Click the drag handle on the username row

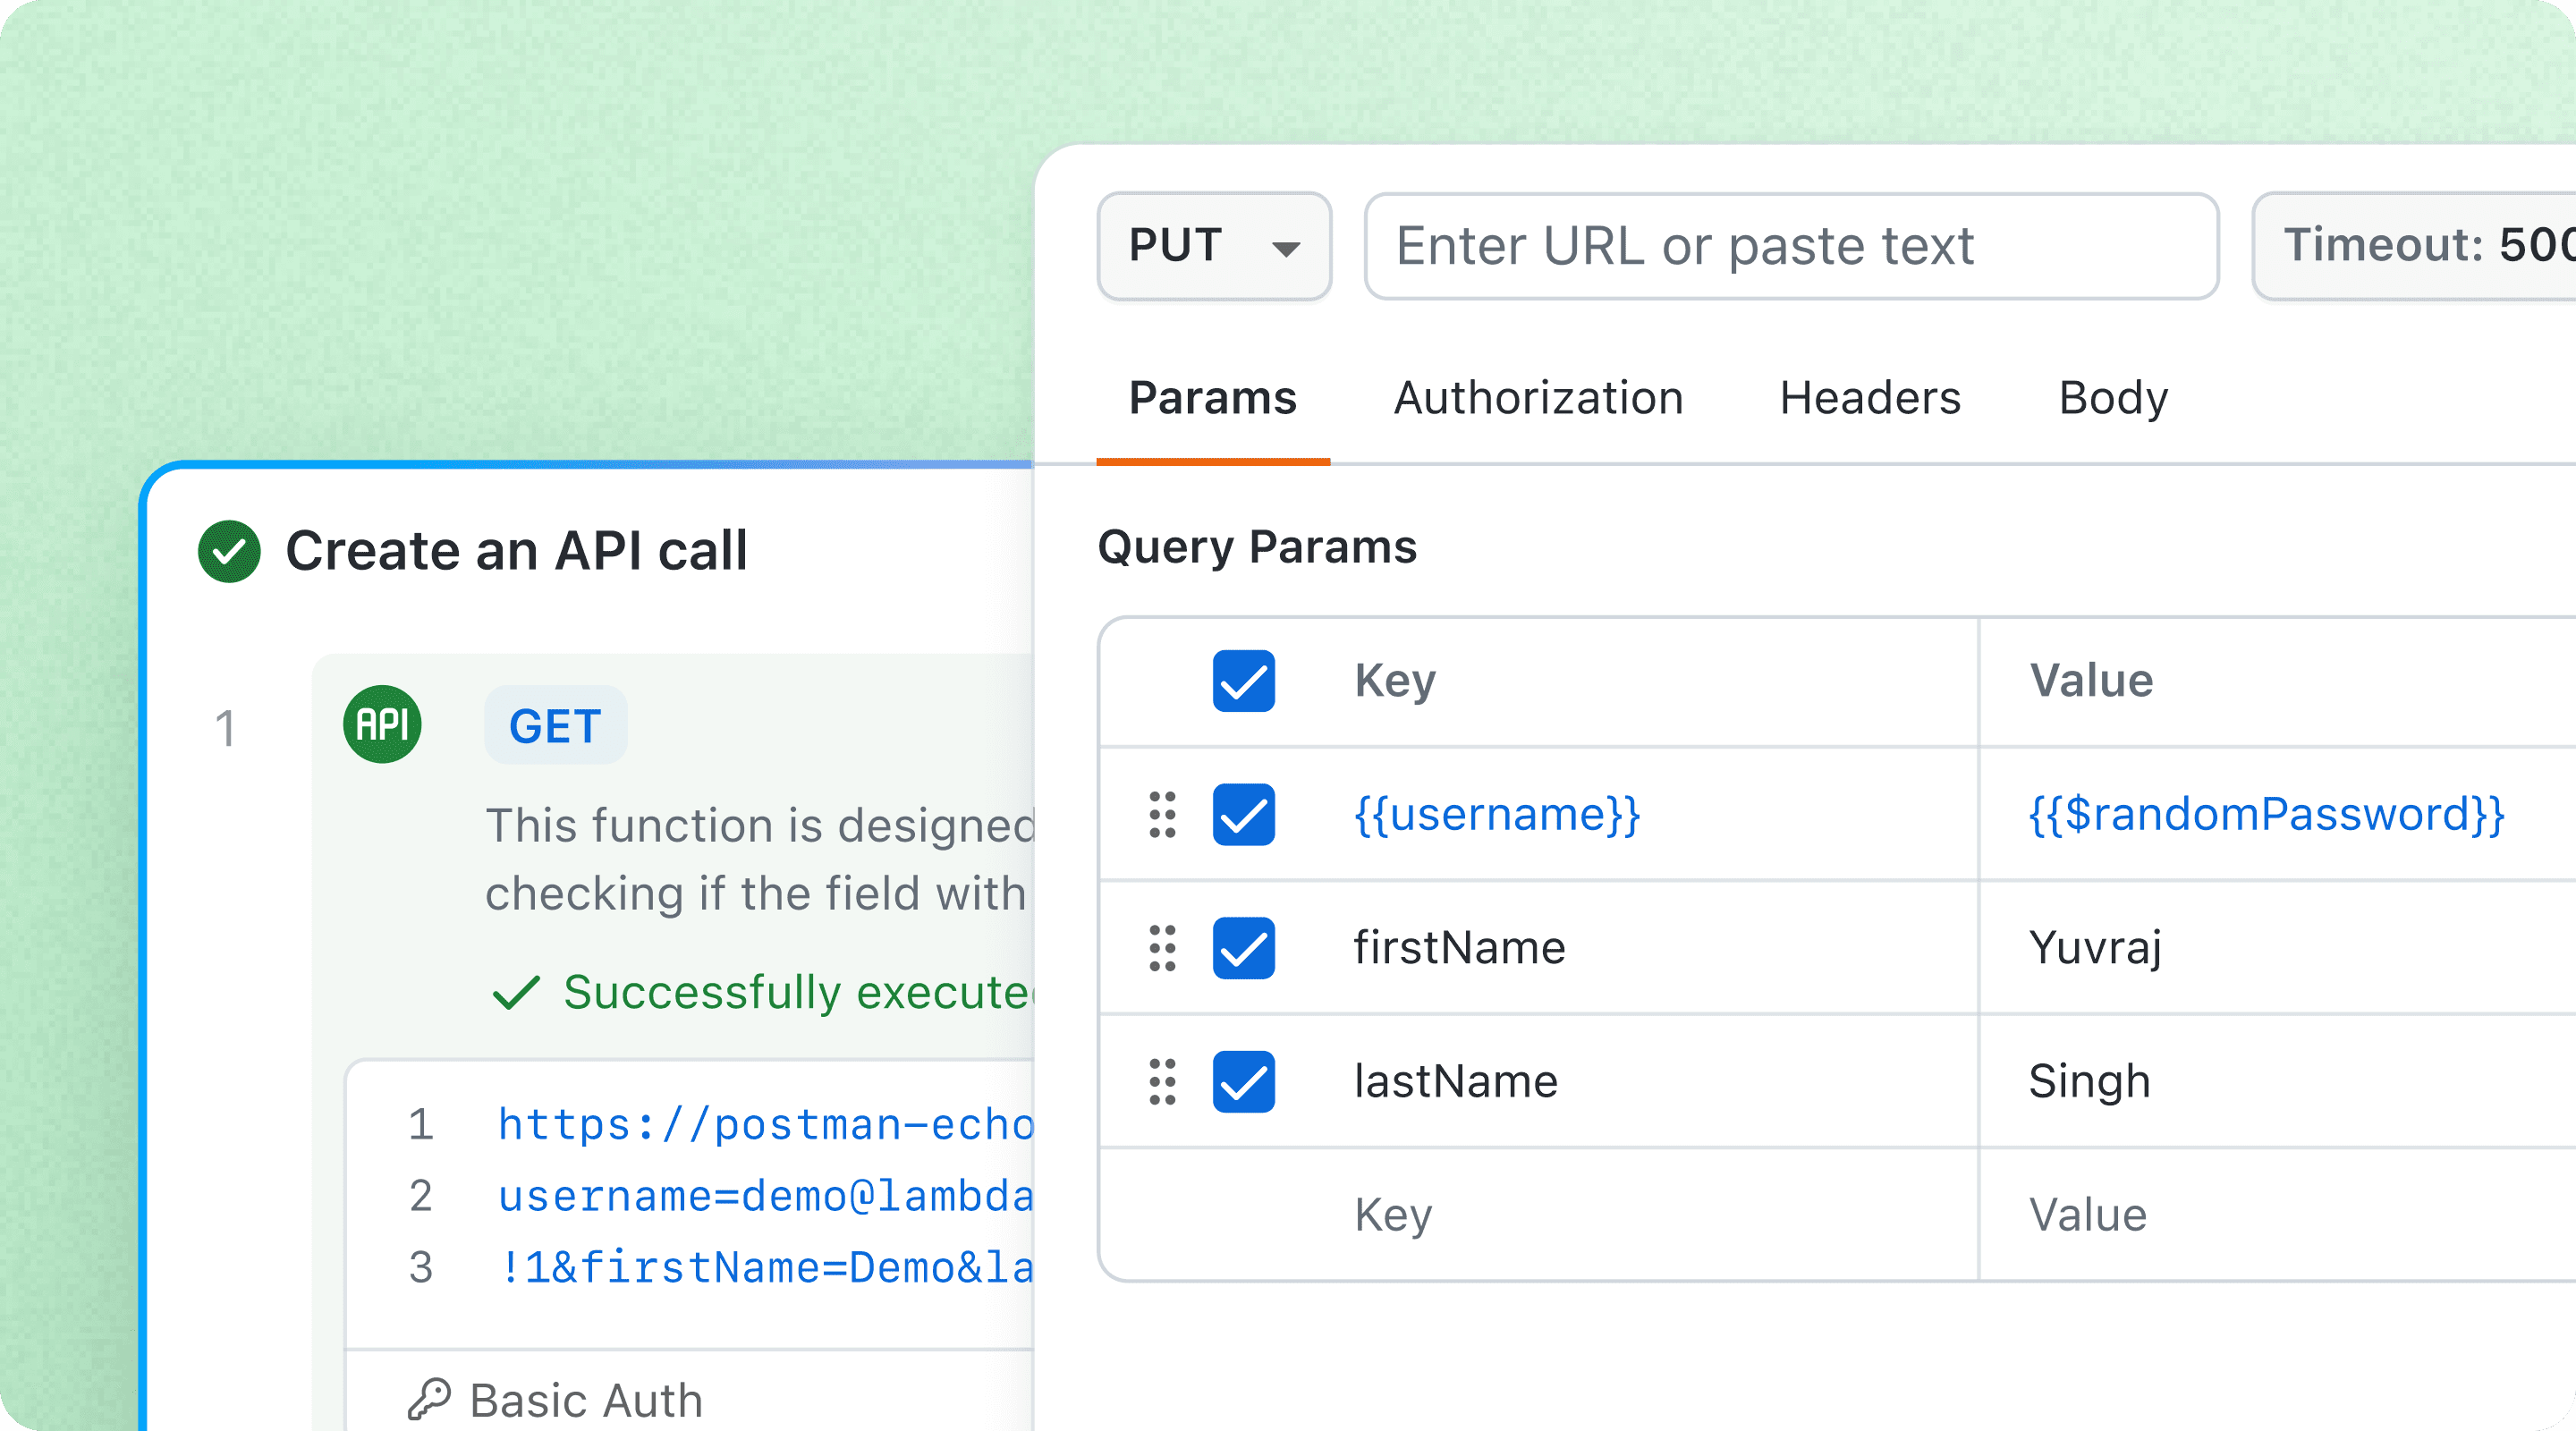[1162, 815]
